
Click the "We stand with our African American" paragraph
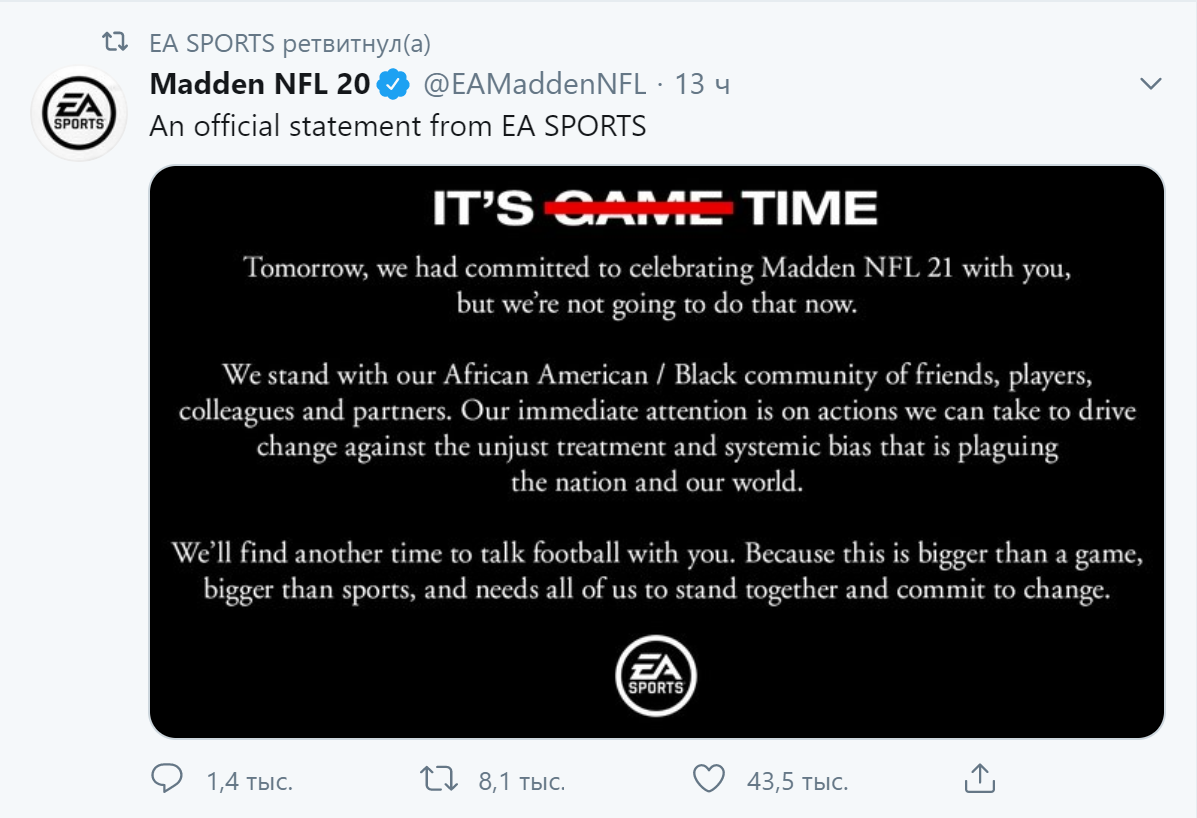tap(656, 429)
